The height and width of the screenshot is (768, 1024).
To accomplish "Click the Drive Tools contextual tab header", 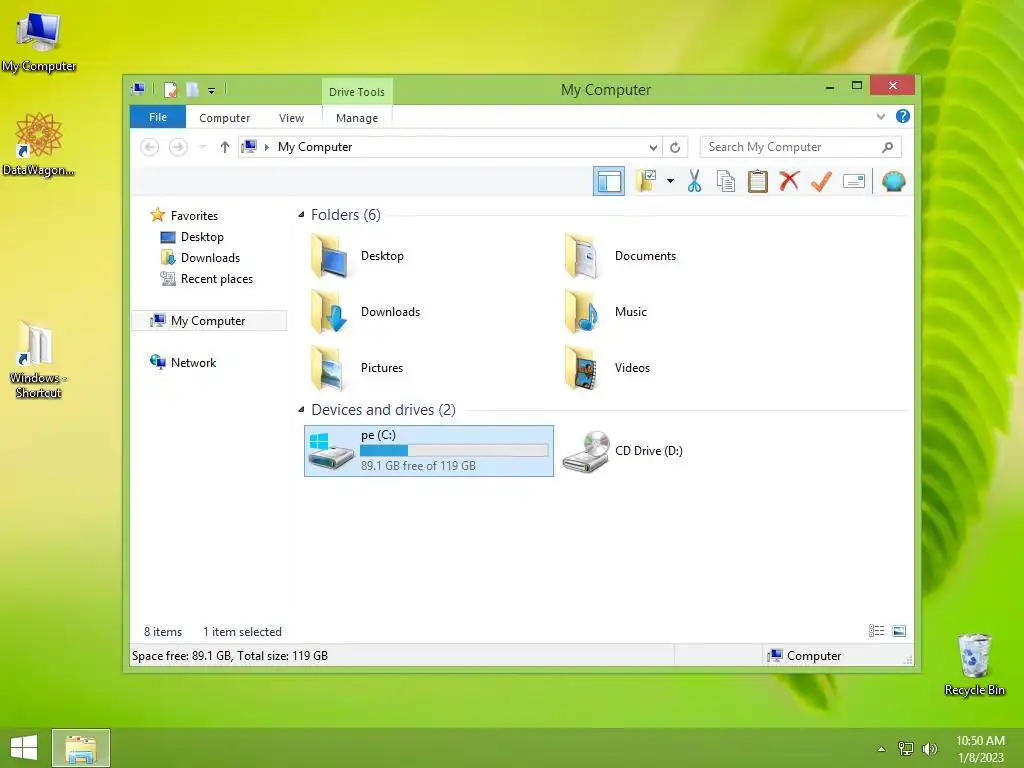I will tap(357, 92).
